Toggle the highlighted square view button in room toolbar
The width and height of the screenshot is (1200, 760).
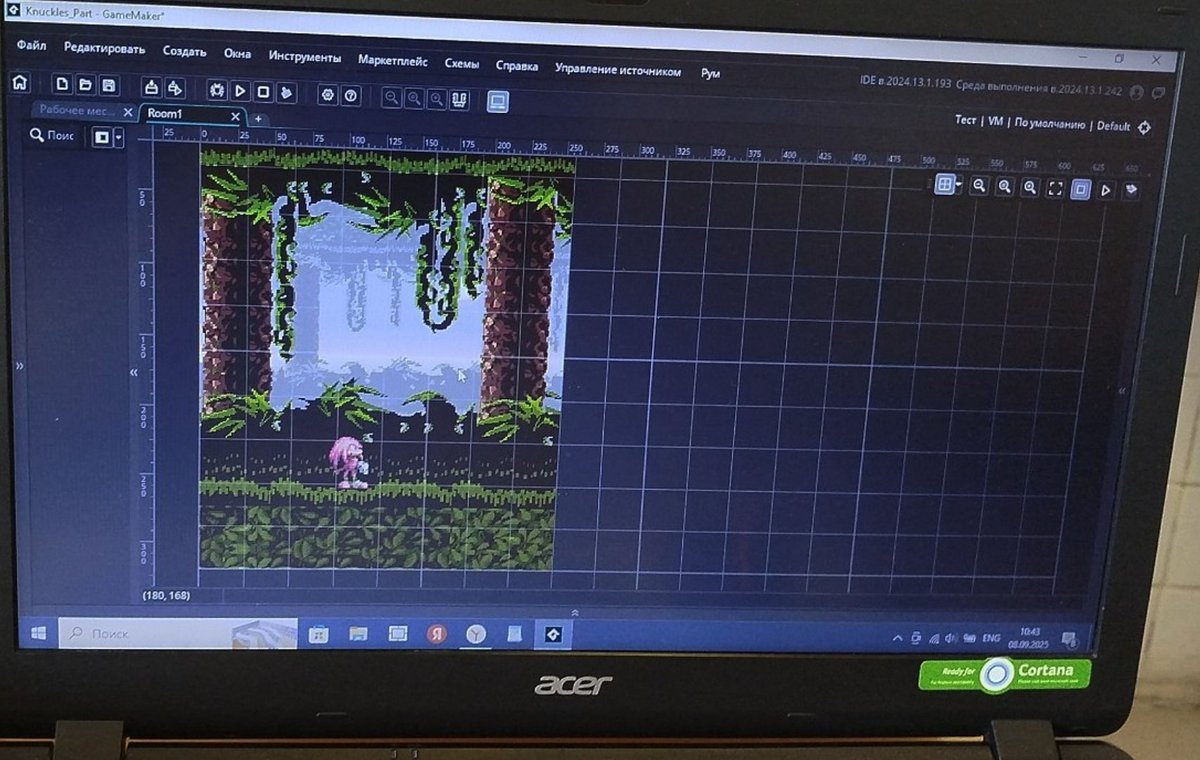(x=1081, y=190)
